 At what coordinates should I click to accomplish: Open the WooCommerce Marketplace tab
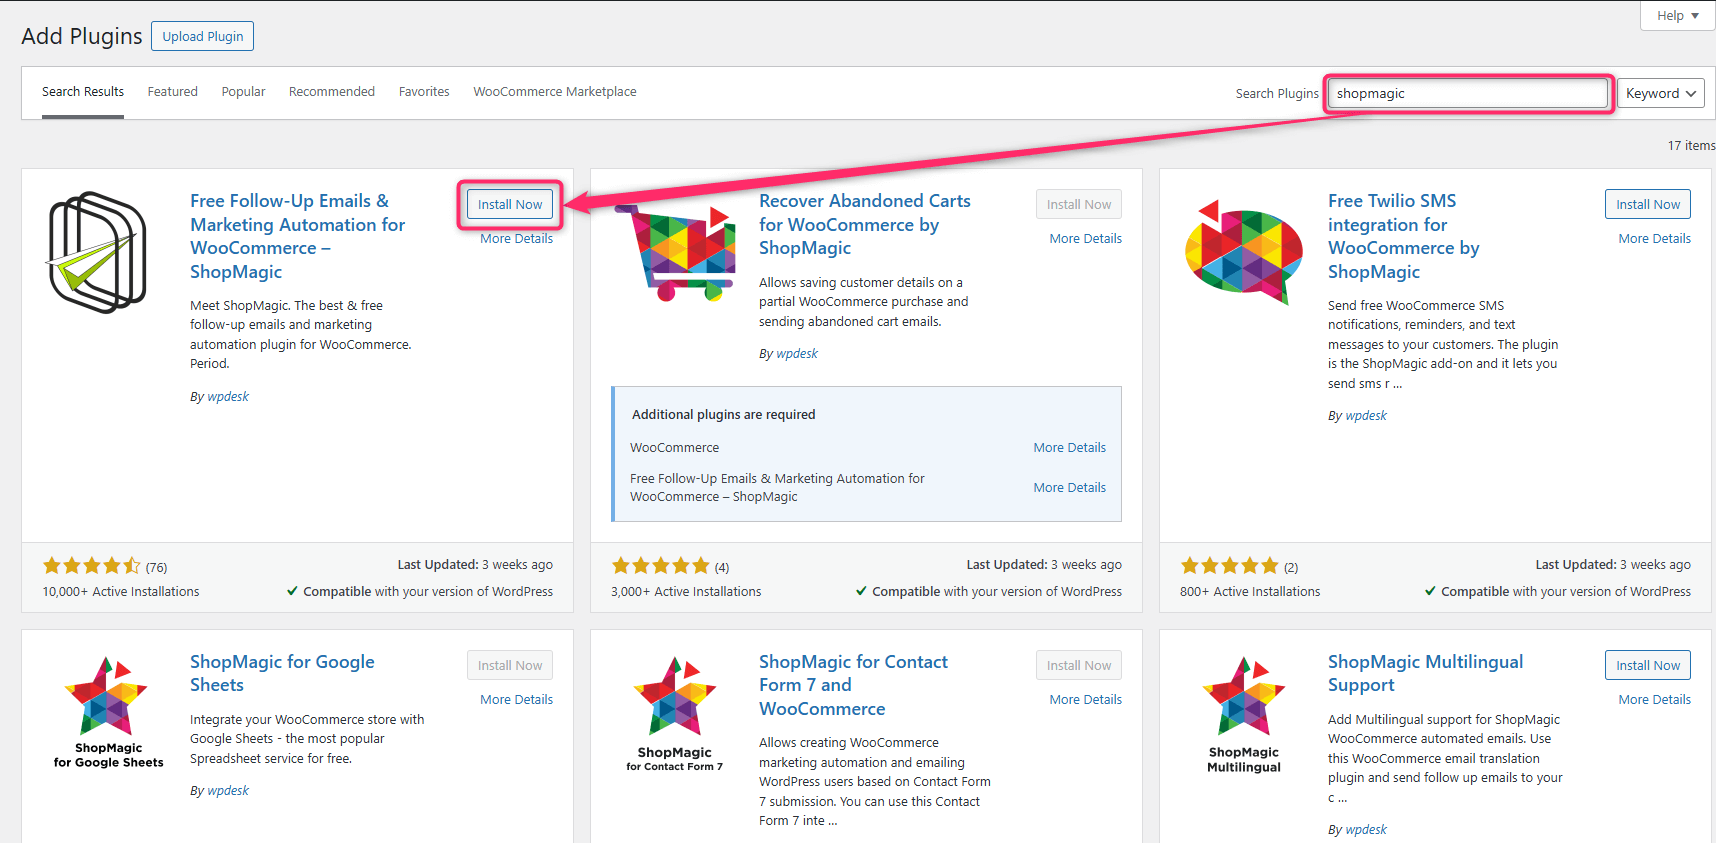(x=554, y=92)
